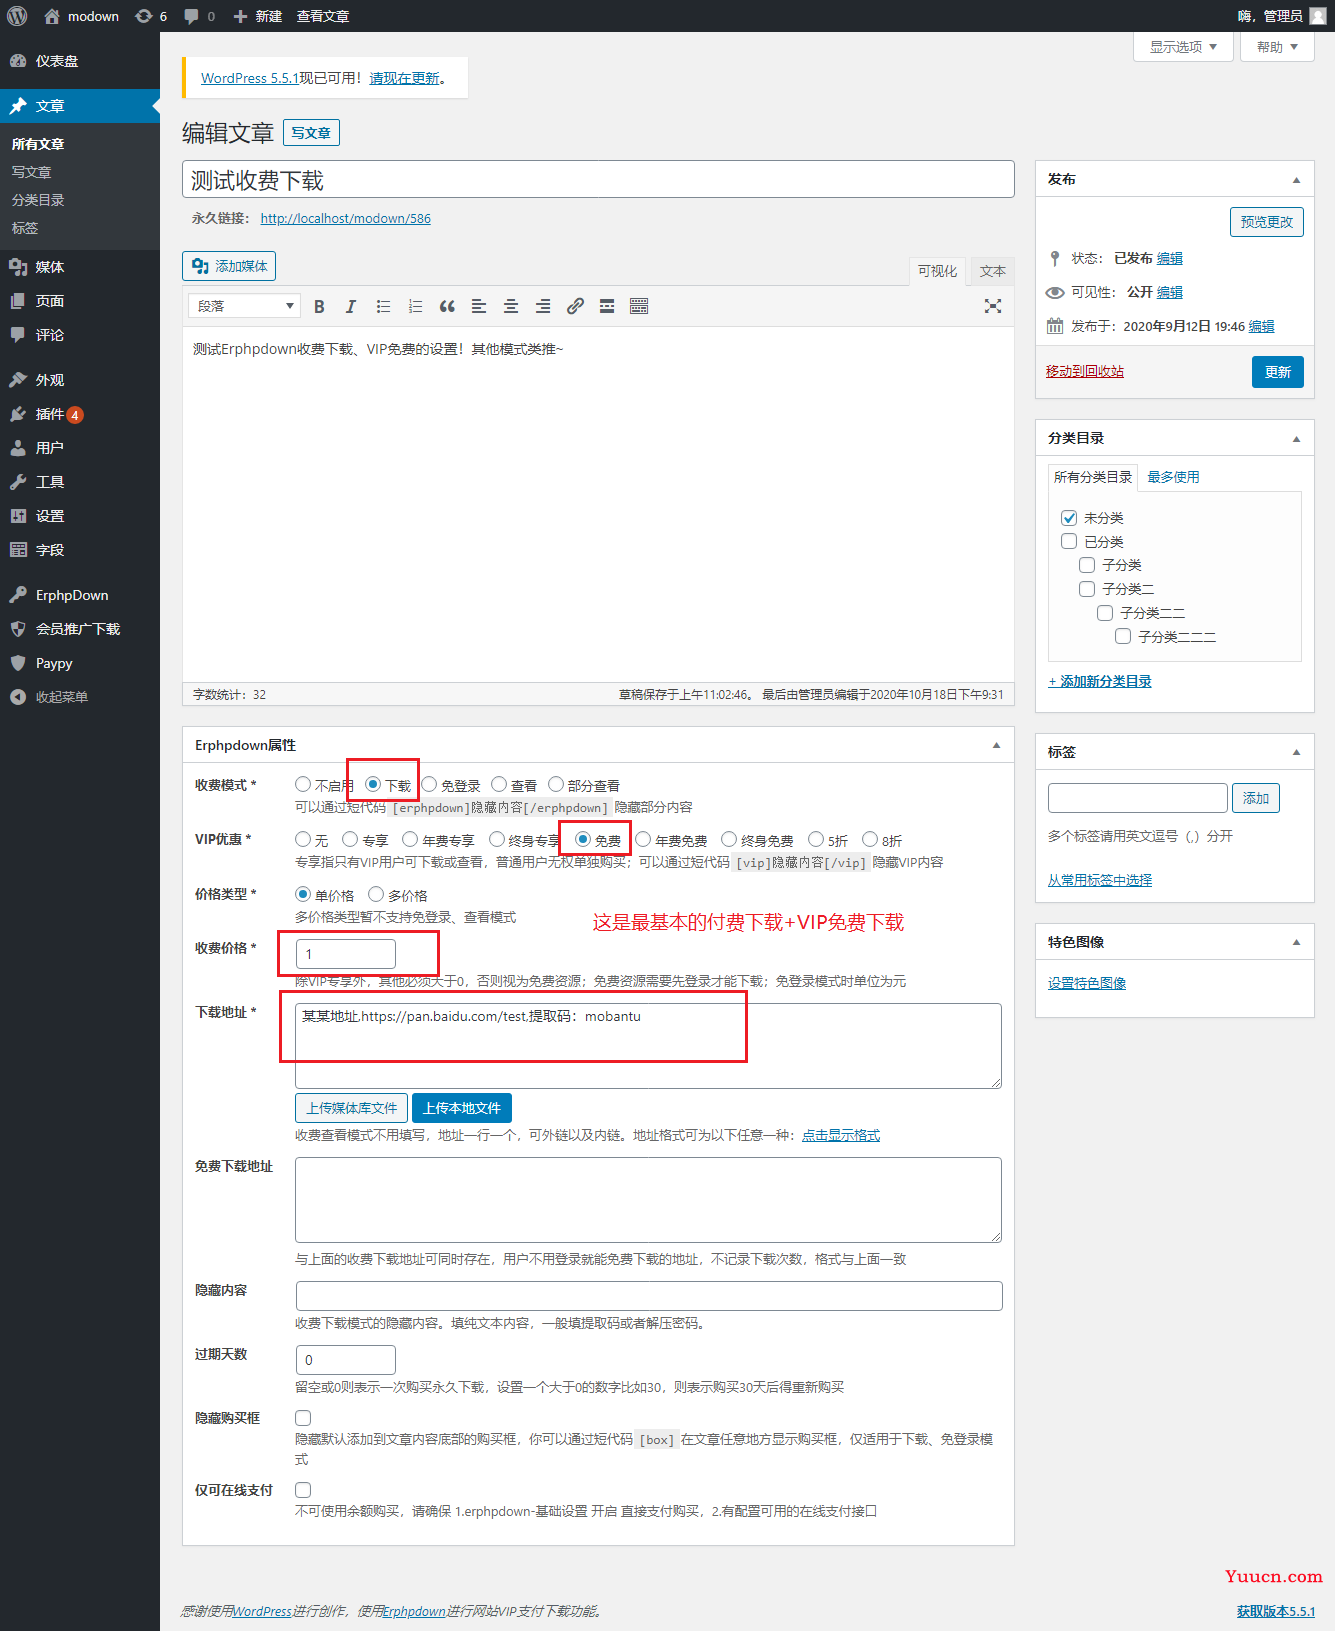Viewport: 1335px width, 1631px height.
Task: Apply blockquote formatting
Action: [447, 306]
